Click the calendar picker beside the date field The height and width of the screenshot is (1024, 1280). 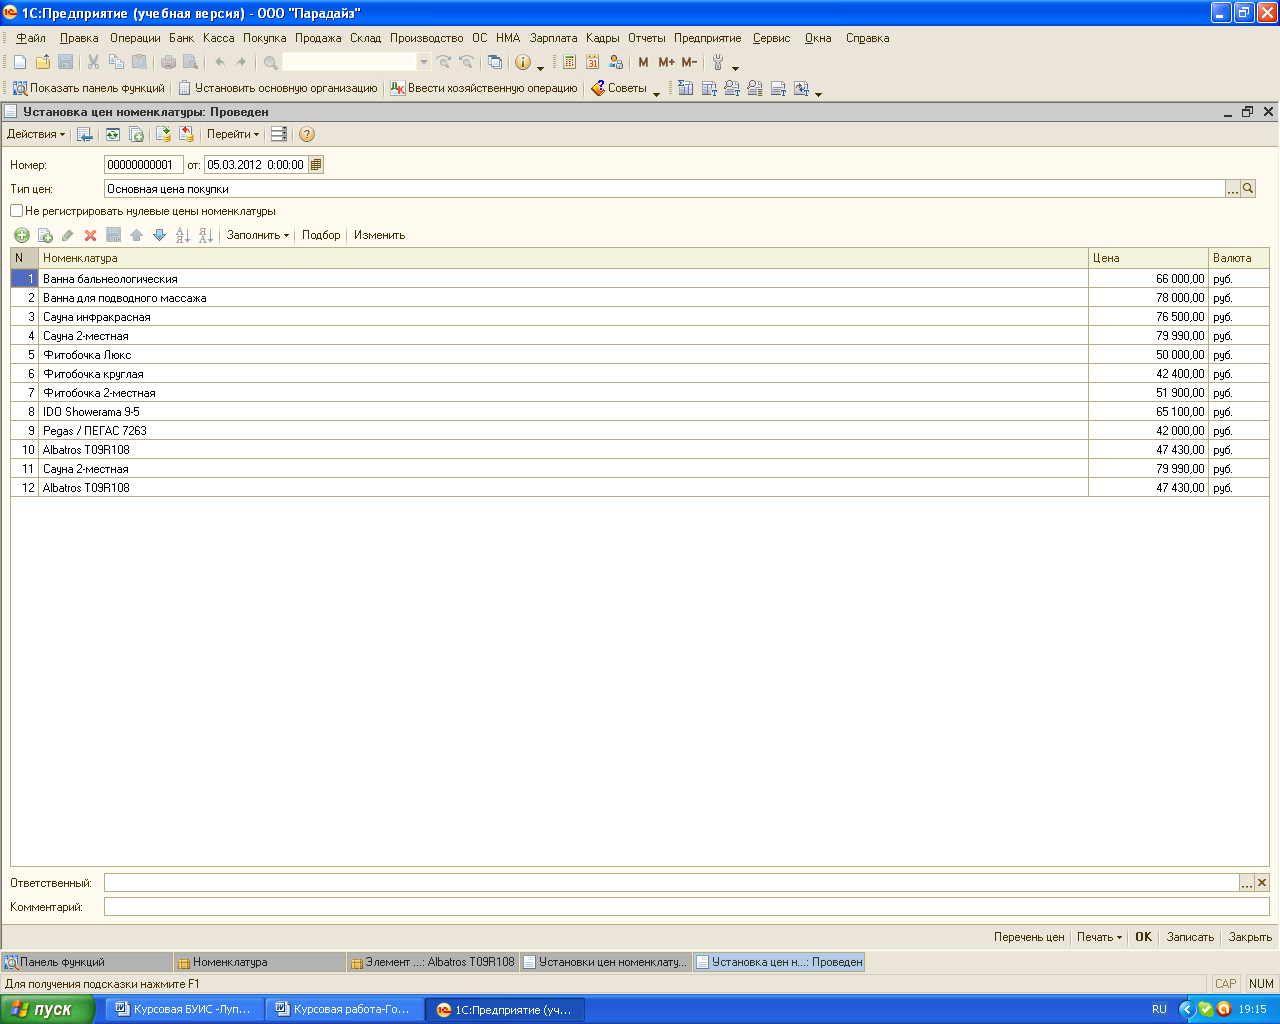(x=316, y=165)
